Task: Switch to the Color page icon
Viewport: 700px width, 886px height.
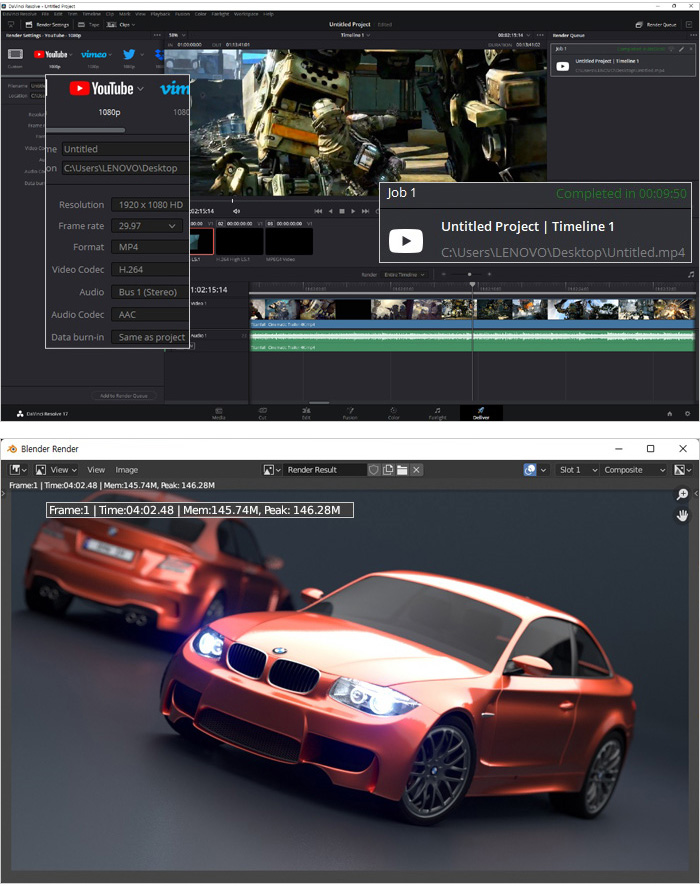Action: point(393,411)
